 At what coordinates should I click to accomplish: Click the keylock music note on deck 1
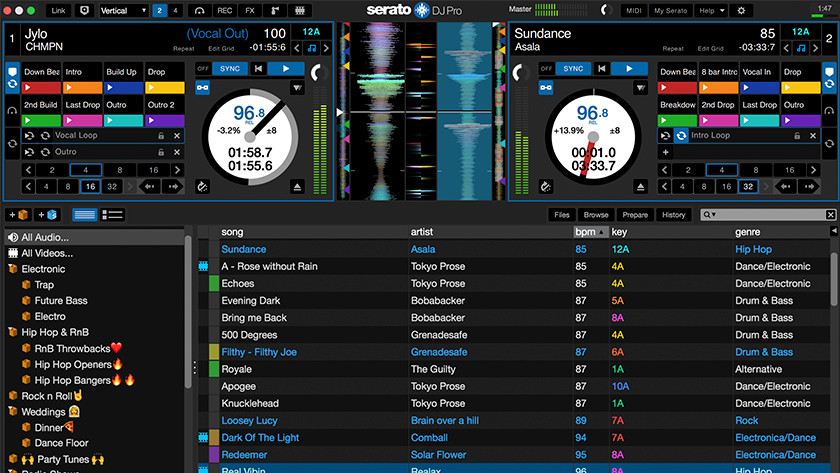[312, 48]
